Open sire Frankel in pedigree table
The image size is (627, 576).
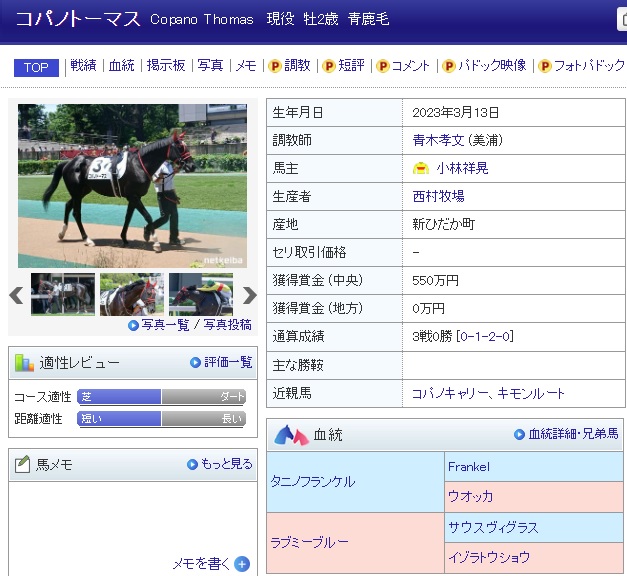click(x=469, y=466)
